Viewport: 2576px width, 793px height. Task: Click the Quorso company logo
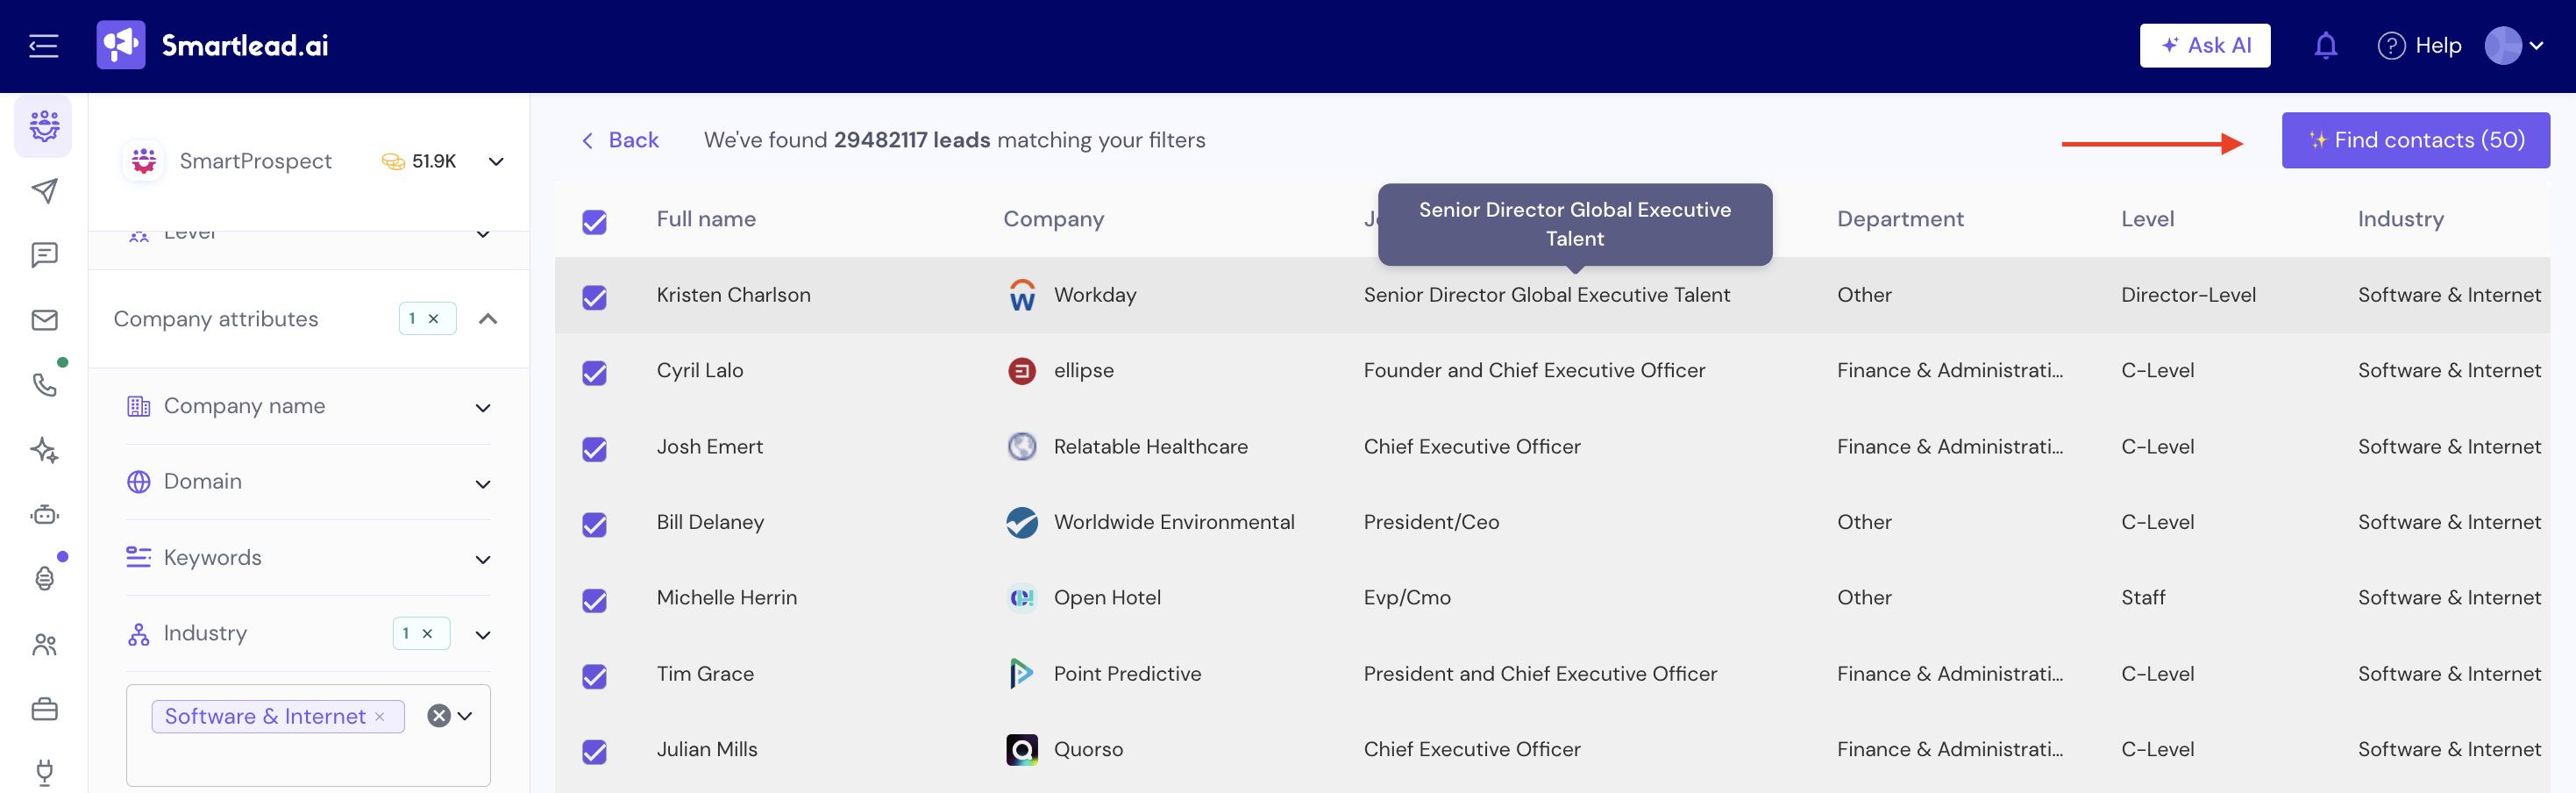pyautogui.click(x=1021, y=750)
